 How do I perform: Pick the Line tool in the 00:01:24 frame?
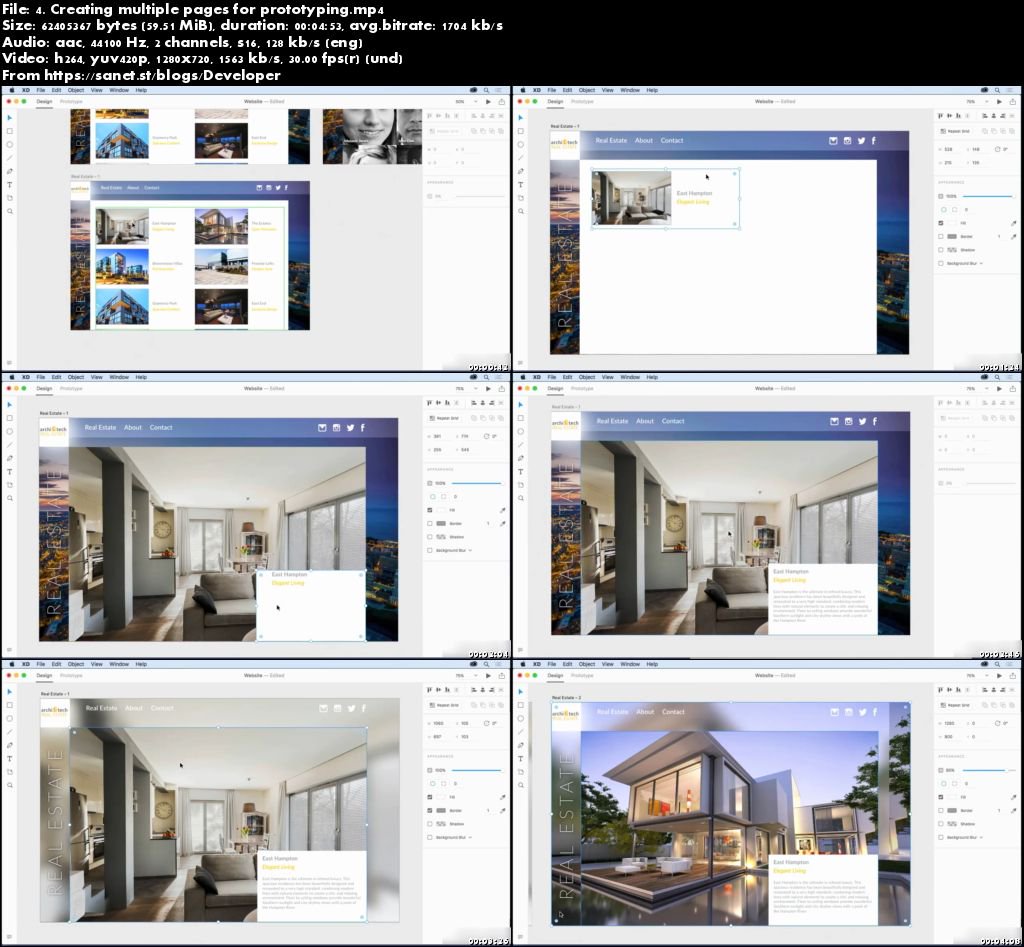(x=520, y=158)
